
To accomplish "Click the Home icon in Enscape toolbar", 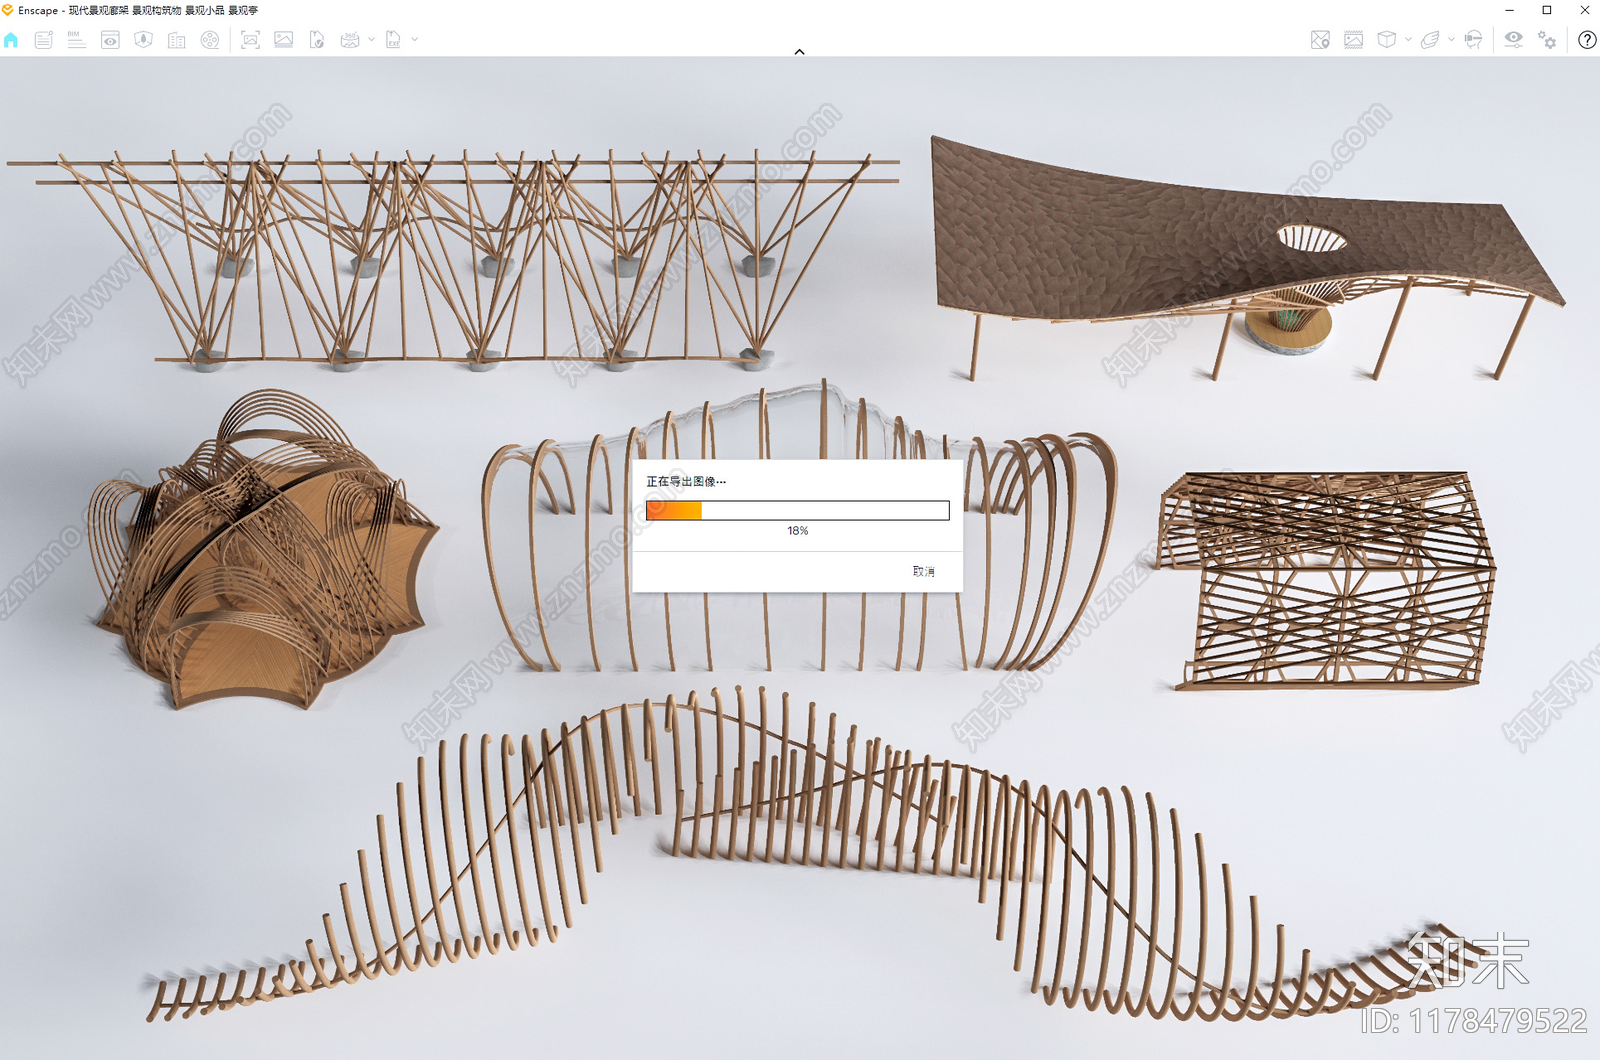I will (x=11, y=40).
